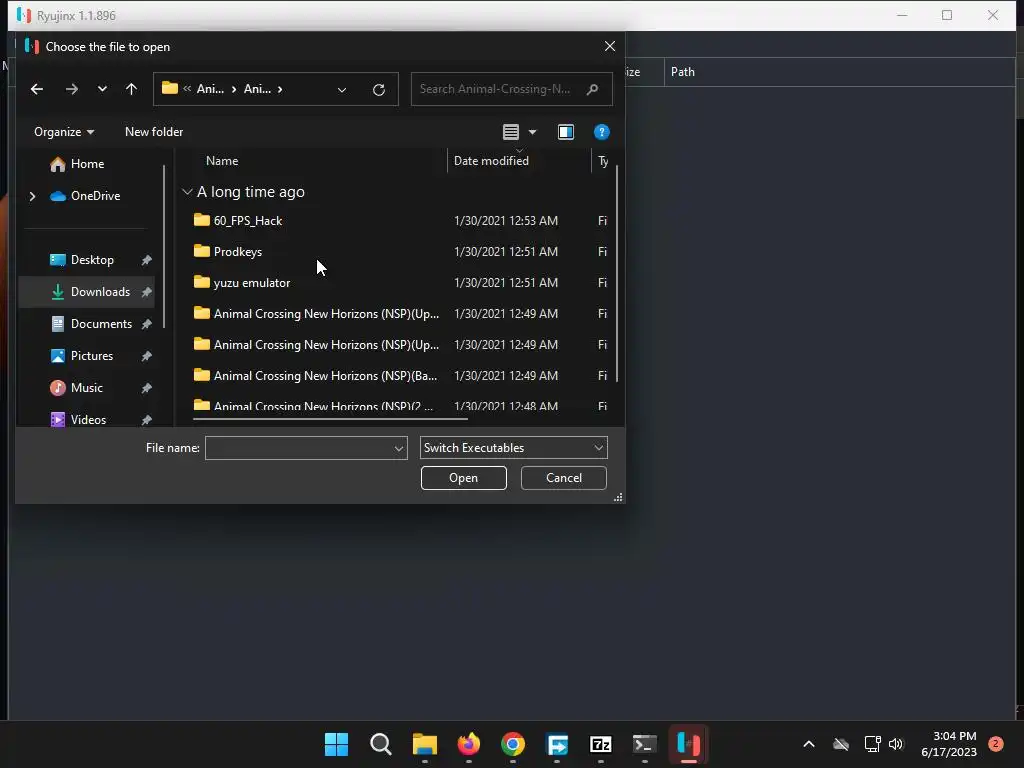This screenshot has height=768, width=1024.
Task: Open Desktop quick access location
Action: tap(92, 260)
